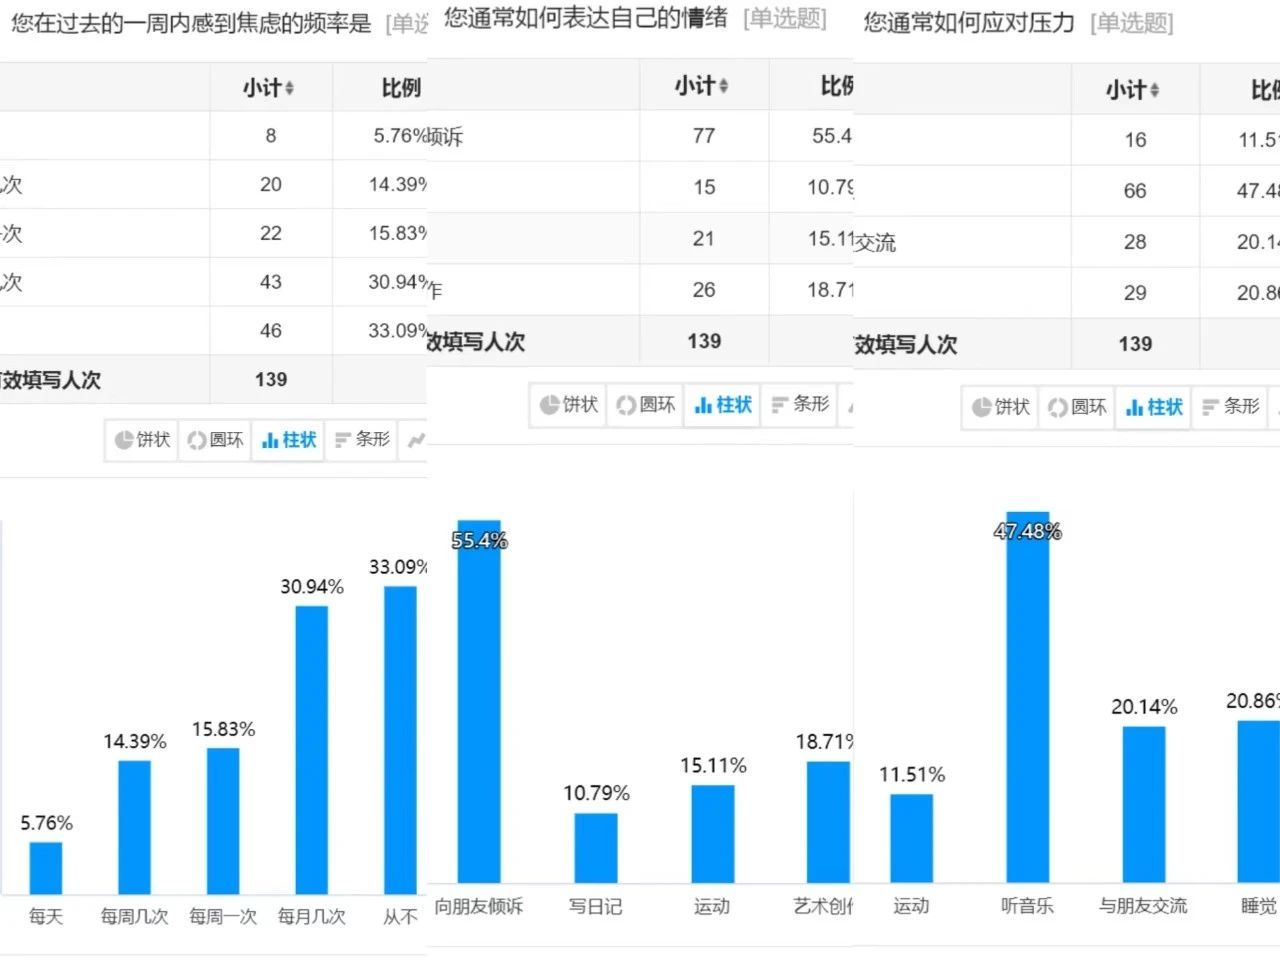Click the 比例 header in anxiety frequency table
The width and height of the screenshot is (1280, 960).
[400, 88]
